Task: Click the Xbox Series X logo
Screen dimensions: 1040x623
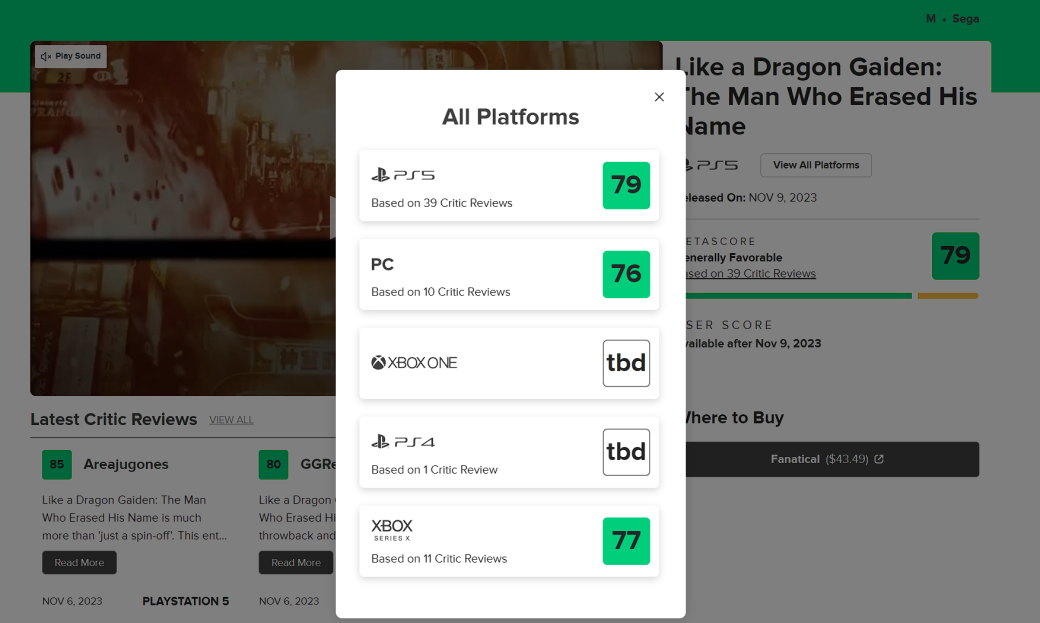Action: point(392,530)
